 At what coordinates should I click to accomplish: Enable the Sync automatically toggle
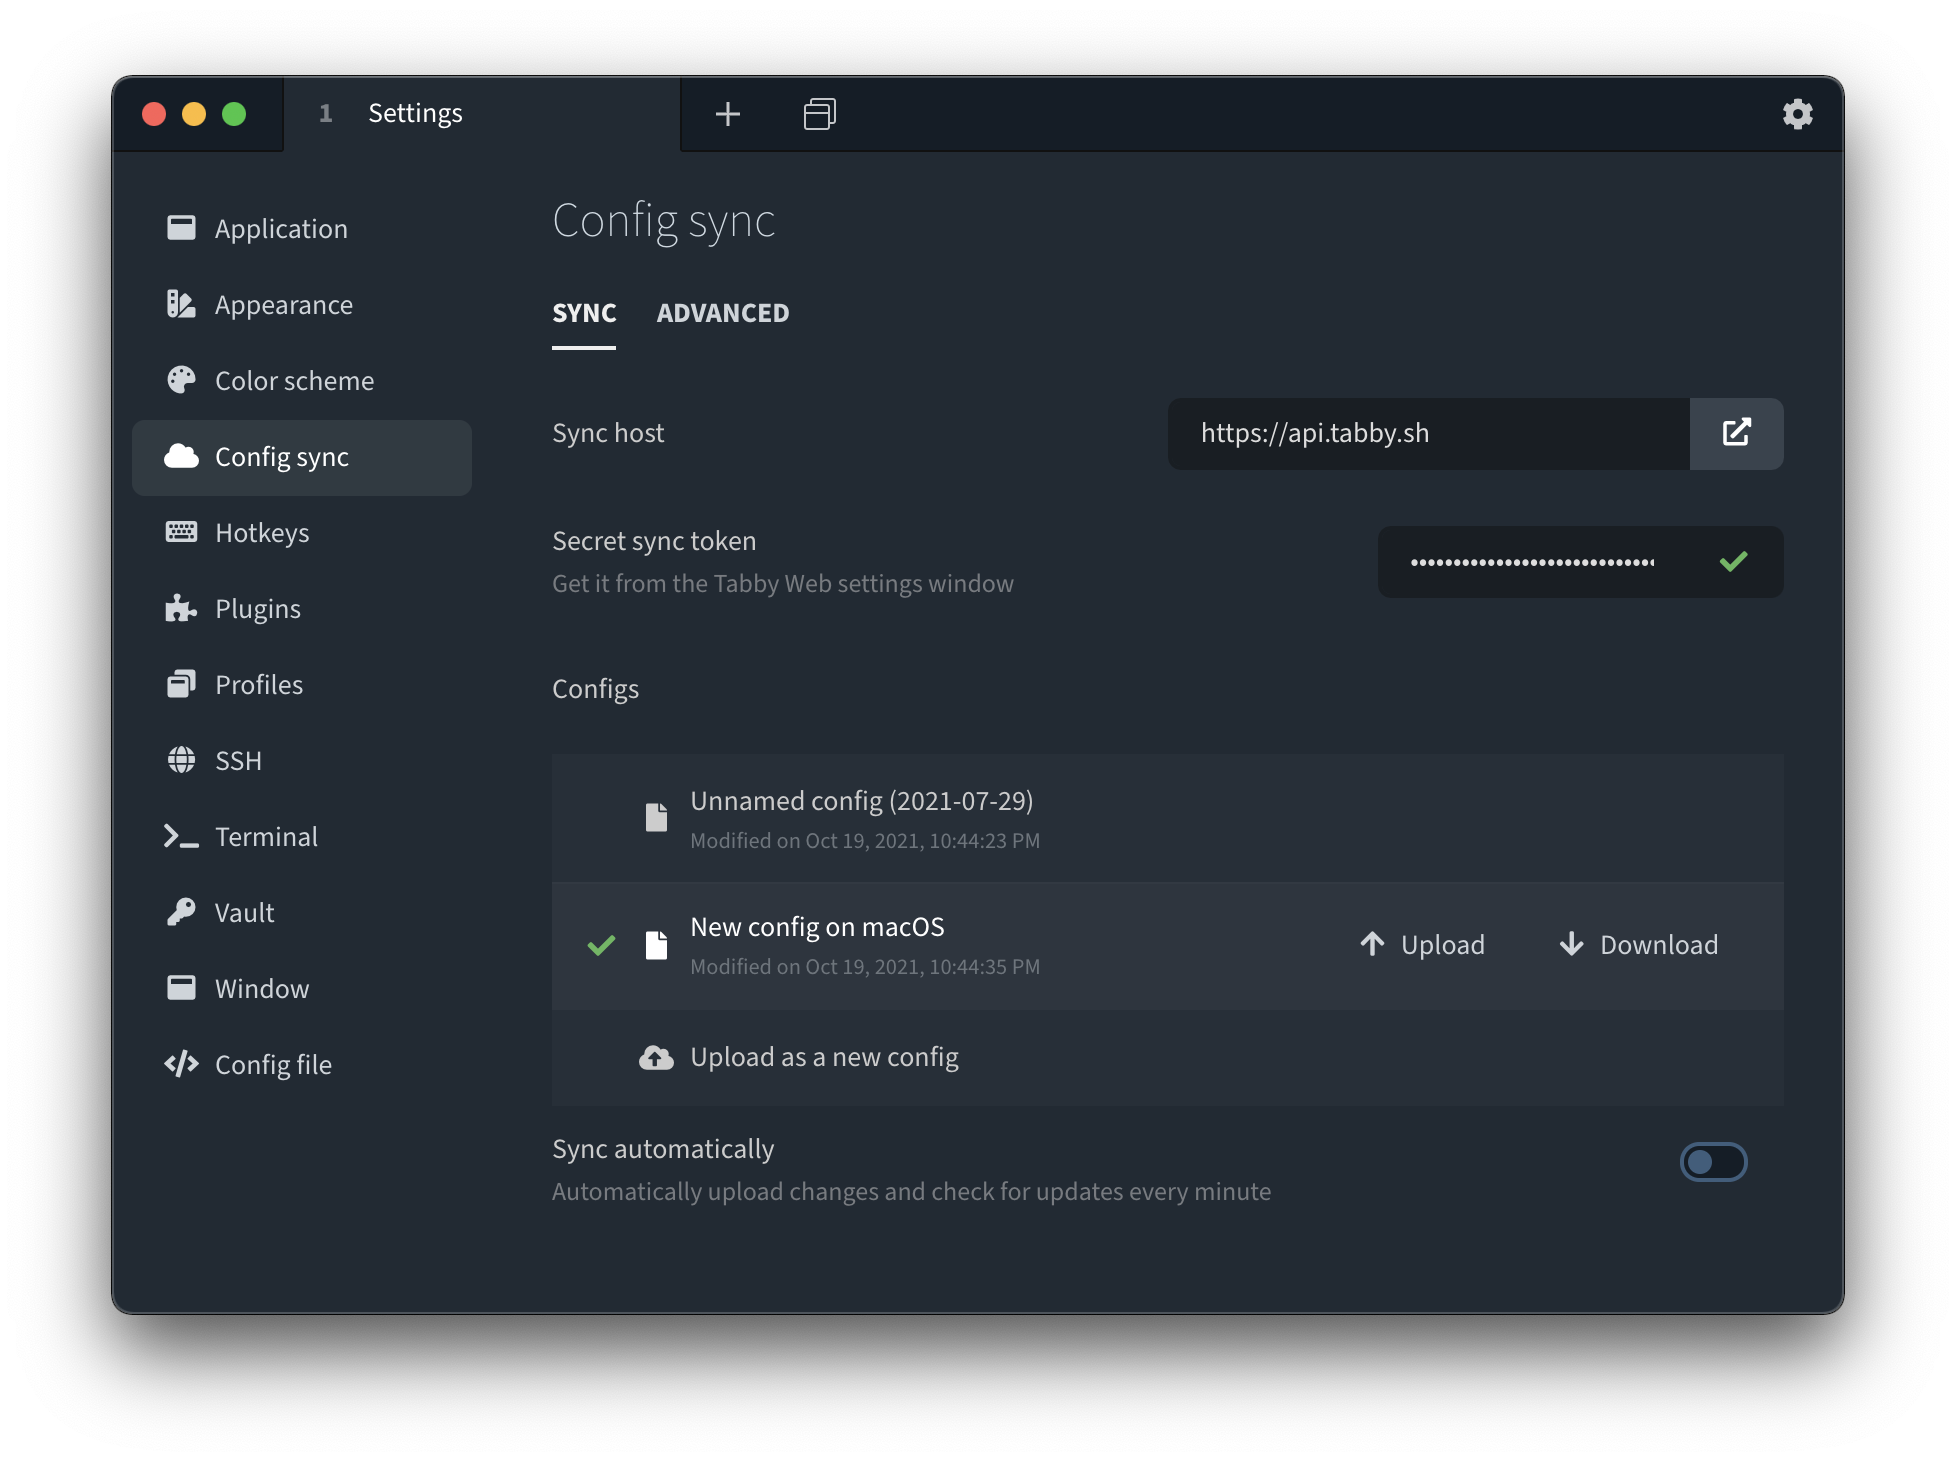1713,1162
